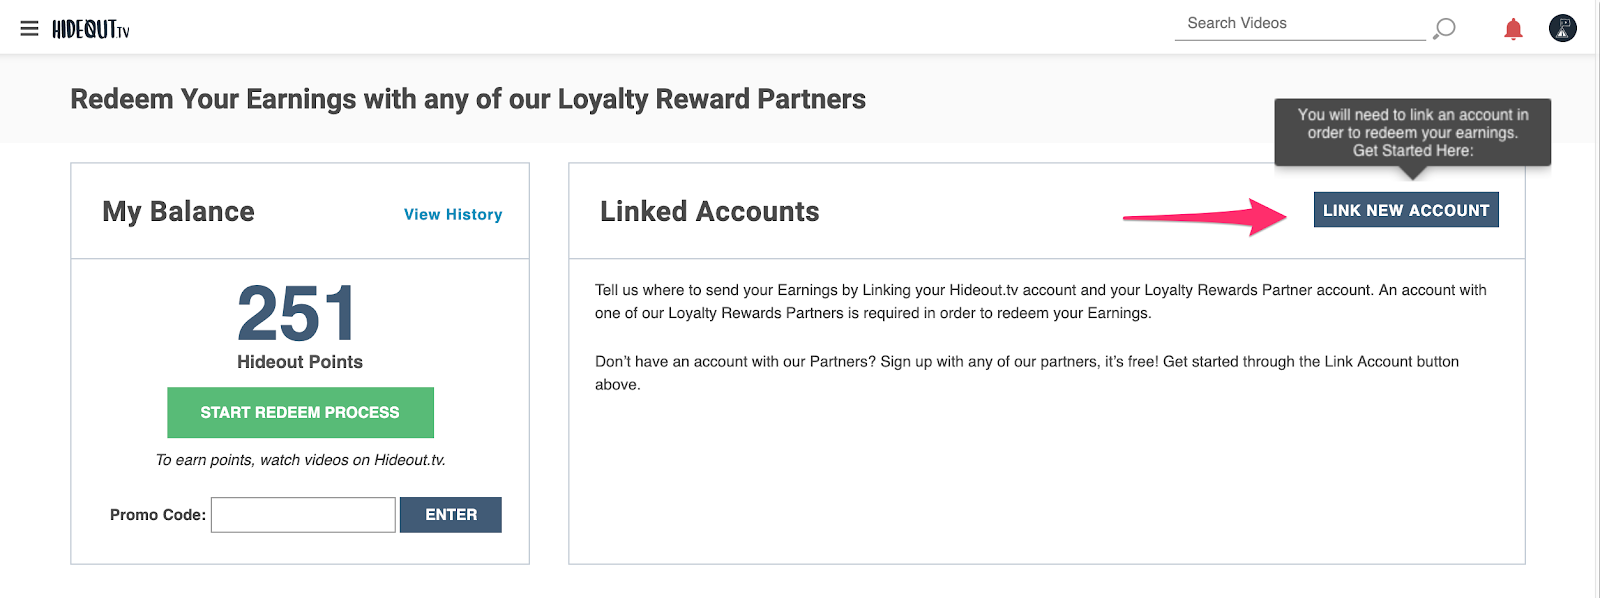
Task: Click the Hideout Points label
Action: coord(300,362)
